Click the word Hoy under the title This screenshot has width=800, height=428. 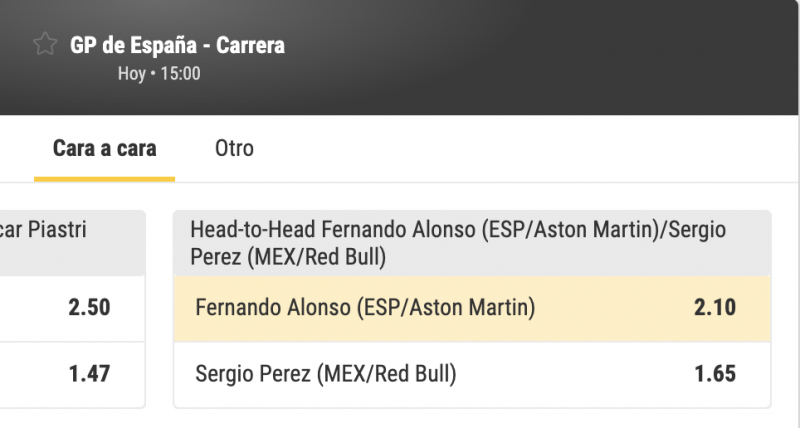pos(131,73)
